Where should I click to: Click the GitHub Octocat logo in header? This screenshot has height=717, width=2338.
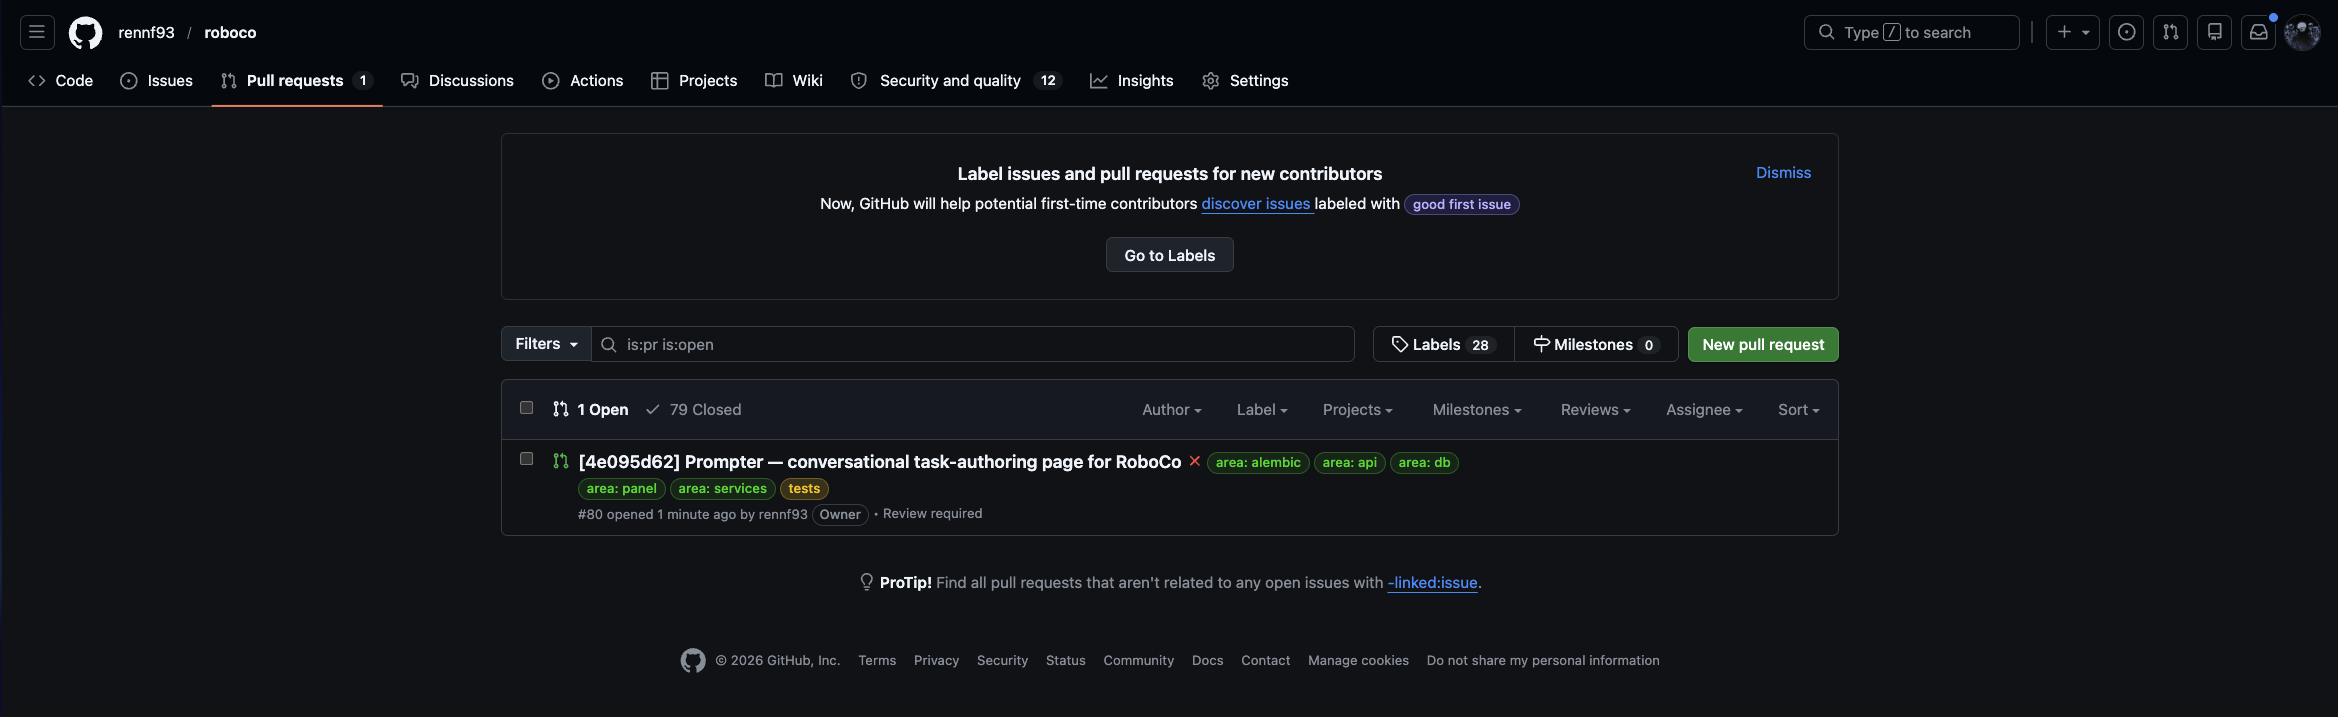pyautogui.click(x=85, y=33)
